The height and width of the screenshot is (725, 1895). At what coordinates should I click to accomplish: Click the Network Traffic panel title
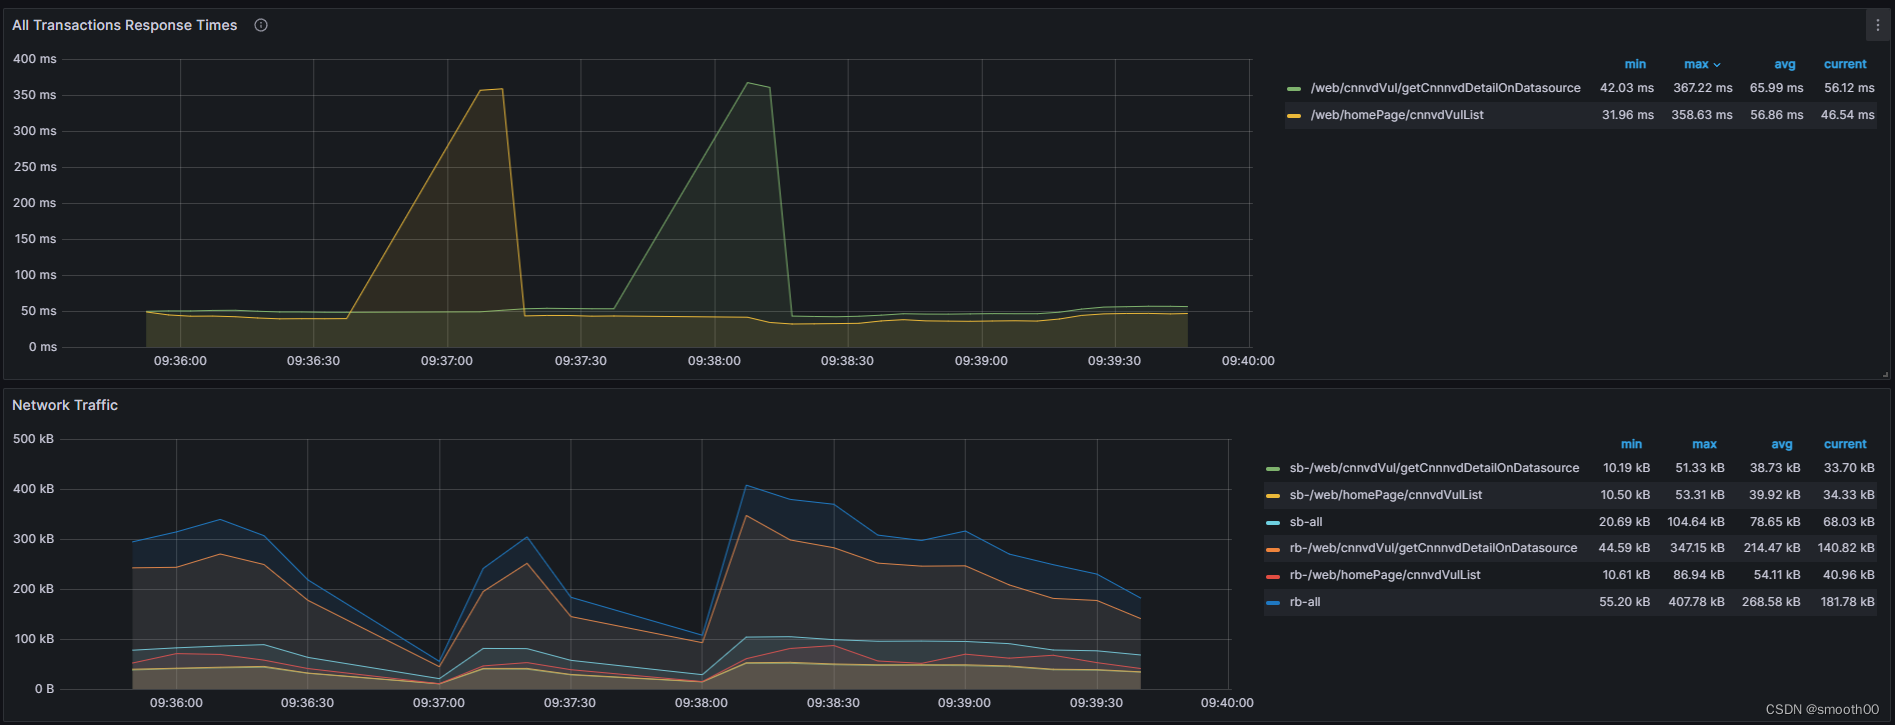pyautogui.click(x=65, y=405)
